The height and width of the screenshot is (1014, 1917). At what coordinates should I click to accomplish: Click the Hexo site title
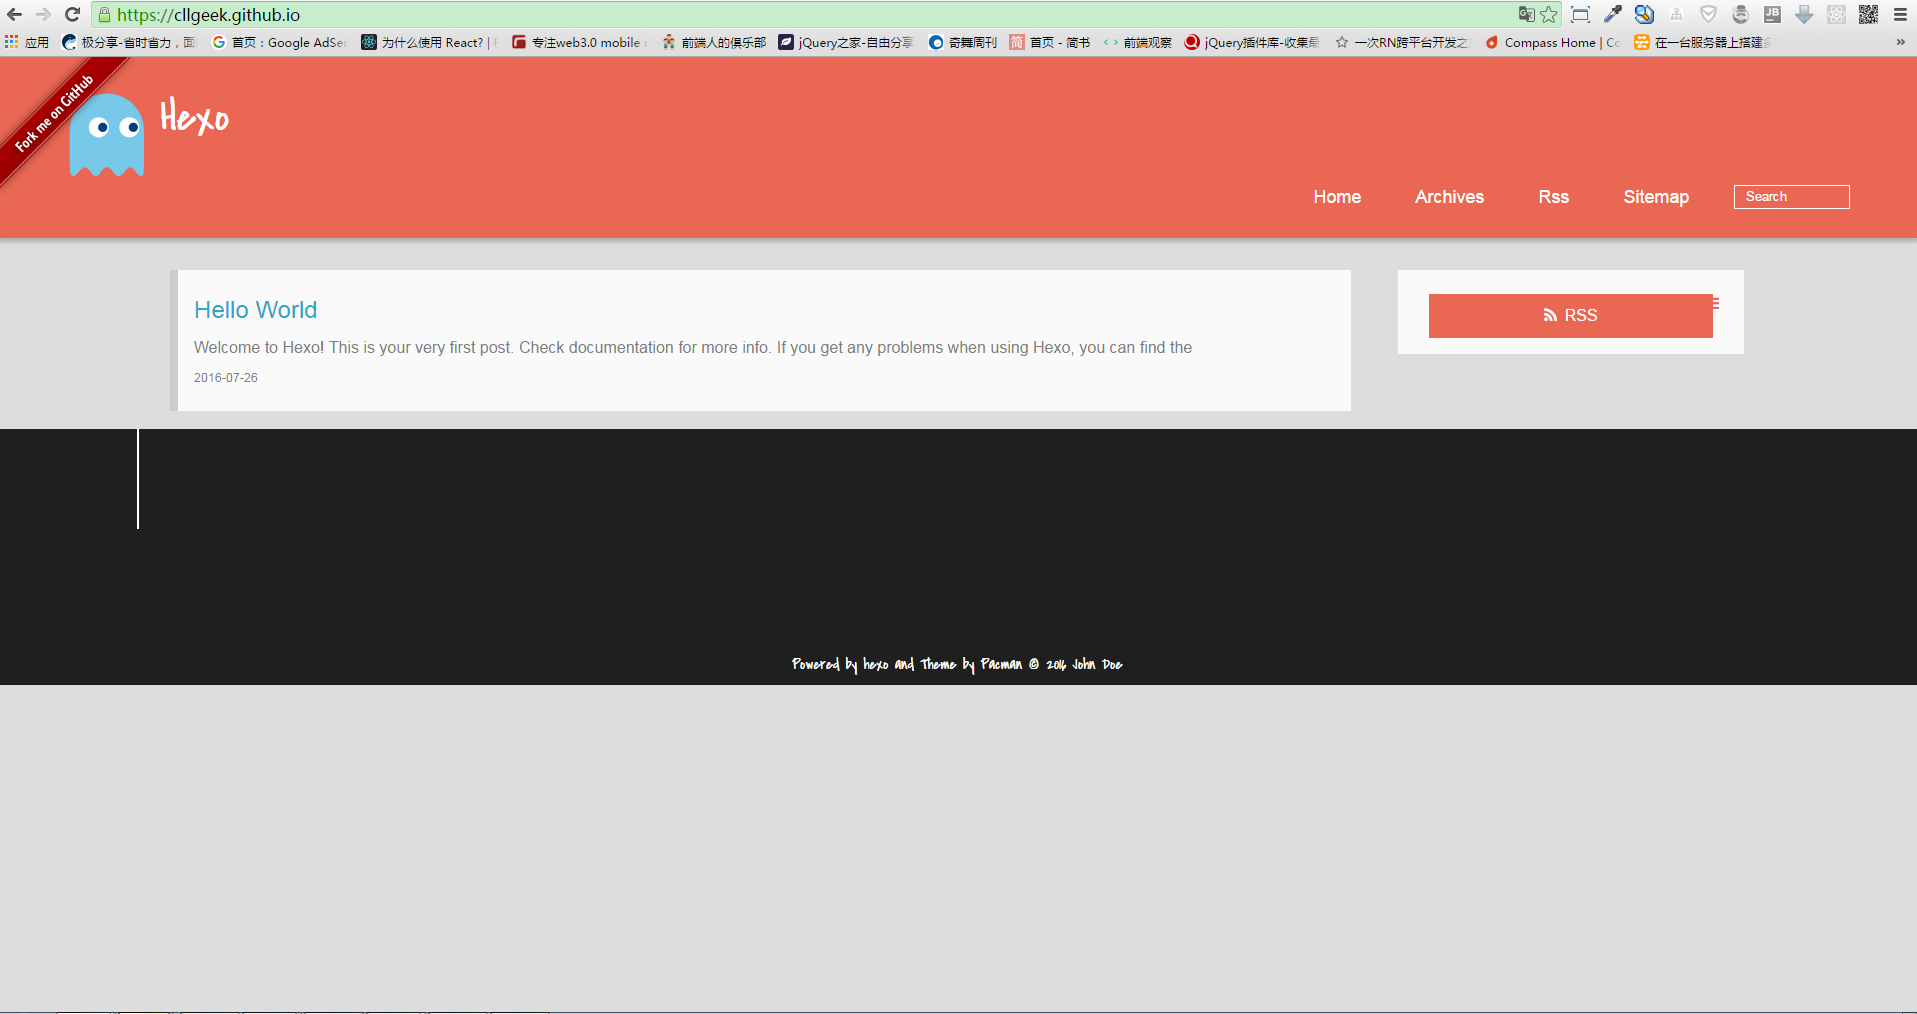195,116
